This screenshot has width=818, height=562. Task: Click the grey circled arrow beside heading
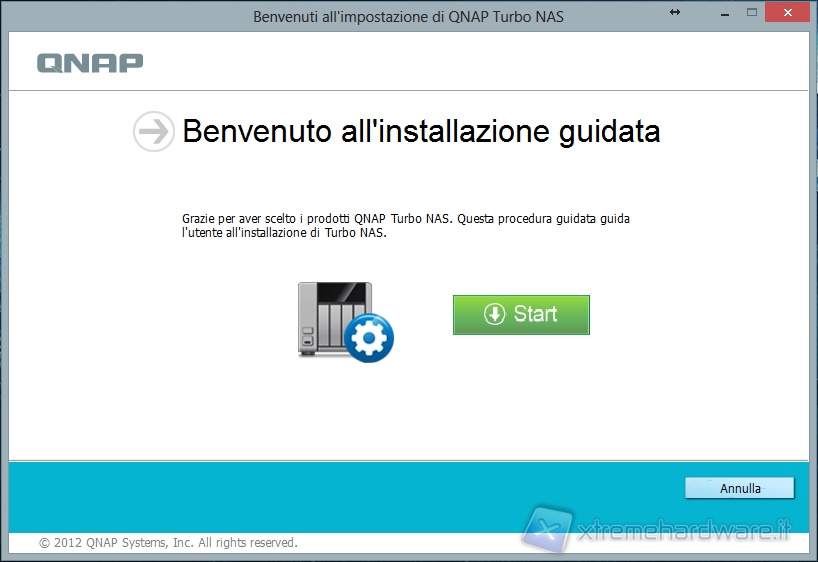point(153,132)
